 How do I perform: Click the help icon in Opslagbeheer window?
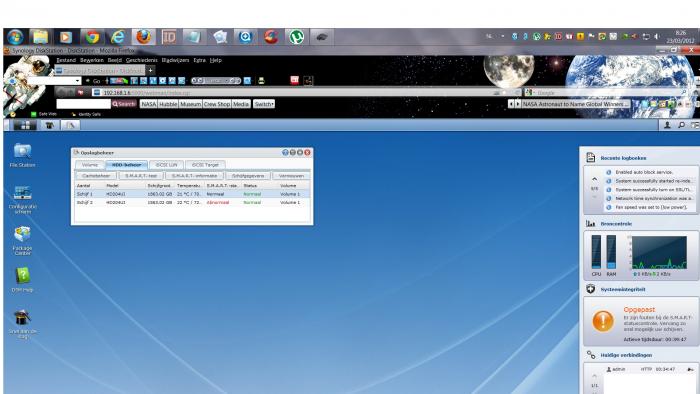point(285,153)
